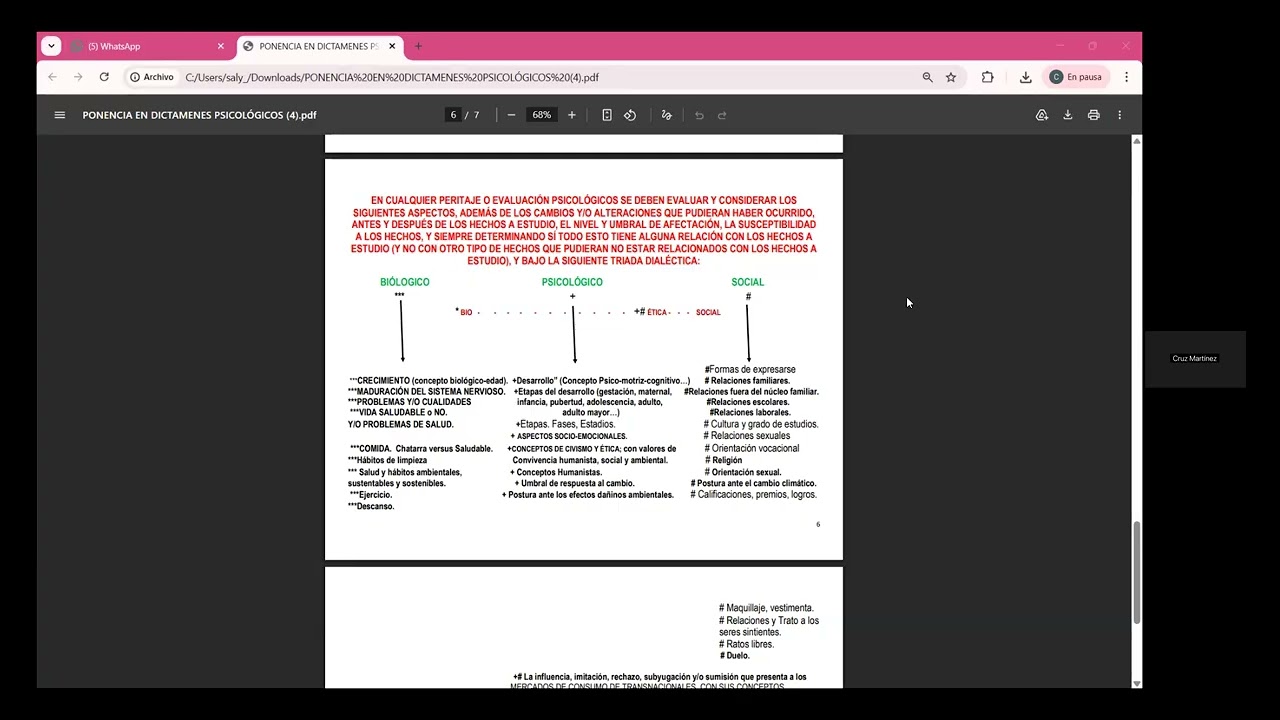
Task: Switch to the WhatsApp tab
Action: [x=148, y=46]
